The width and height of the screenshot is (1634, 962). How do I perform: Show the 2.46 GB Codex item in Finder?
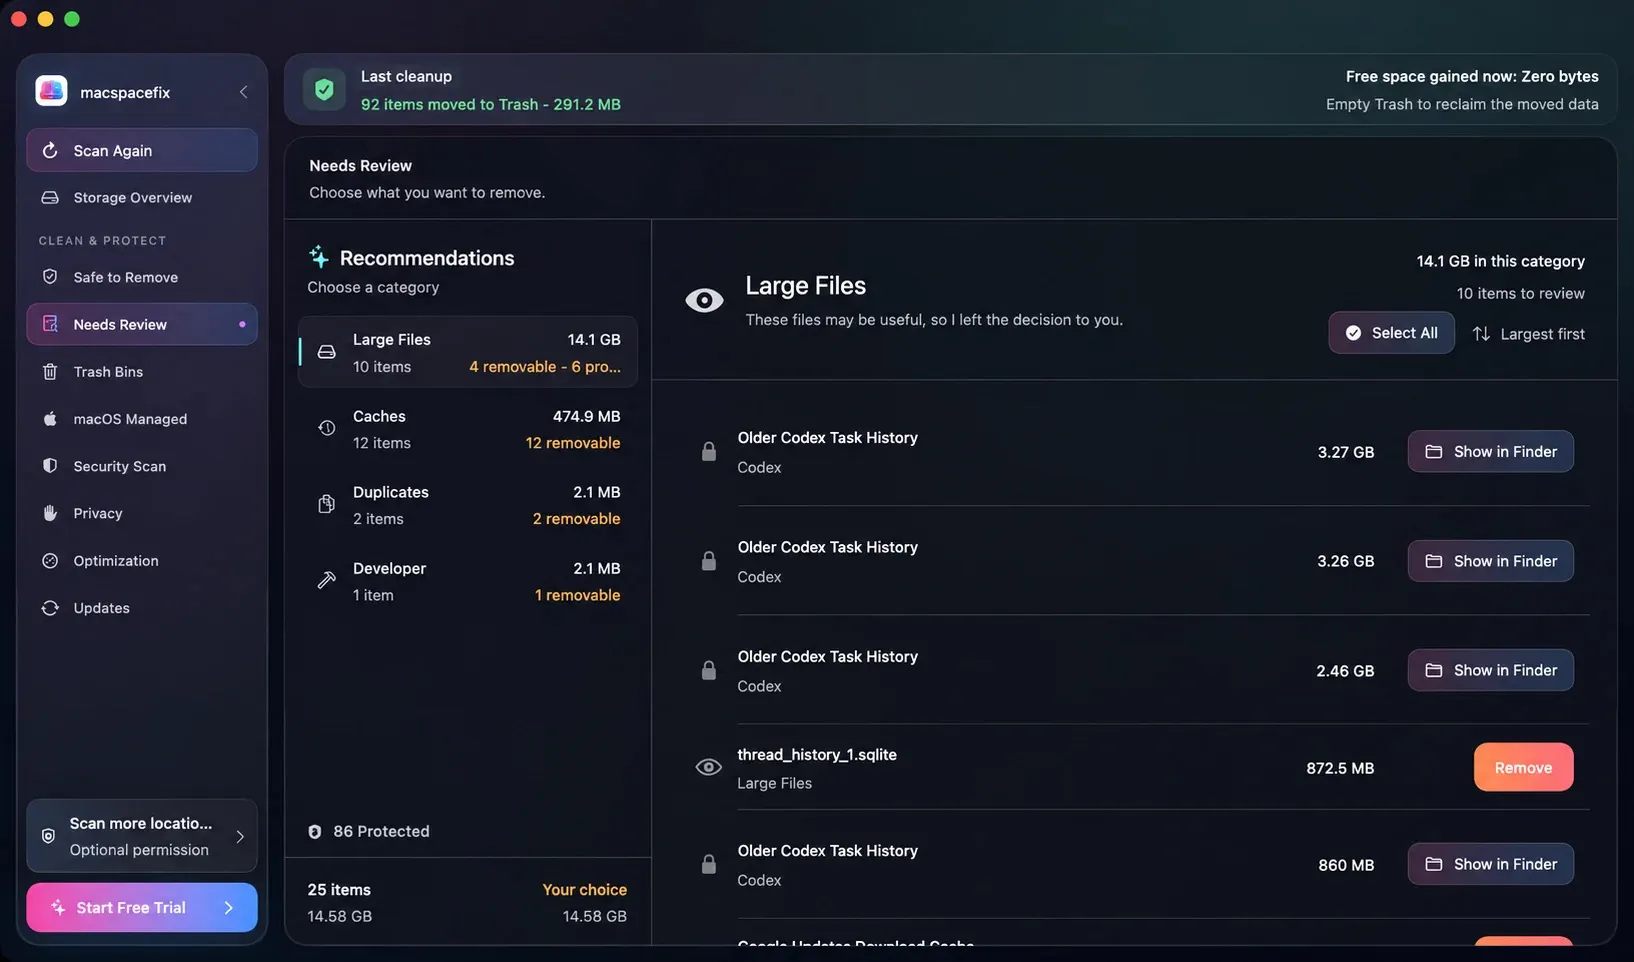1490,670
